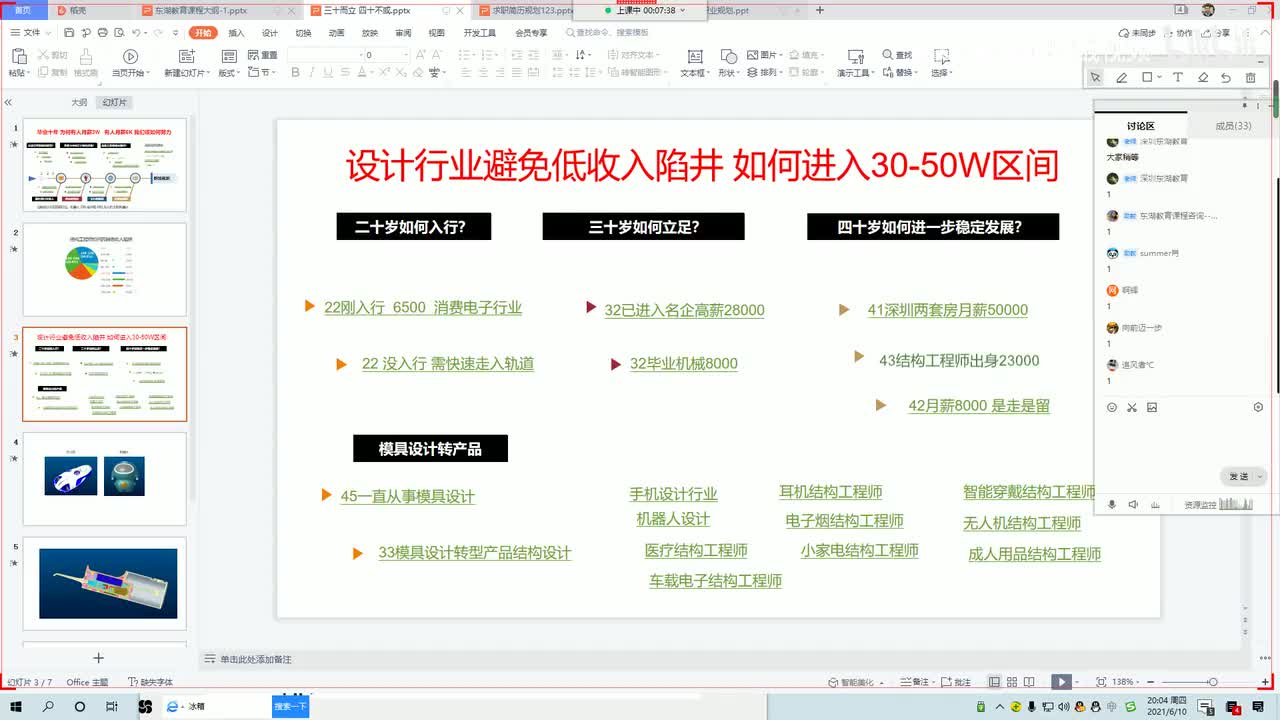1280x720 pixels.
Task: Click link 22刚入行 6500 消费电子行业
Action: (x=423, y=308)
